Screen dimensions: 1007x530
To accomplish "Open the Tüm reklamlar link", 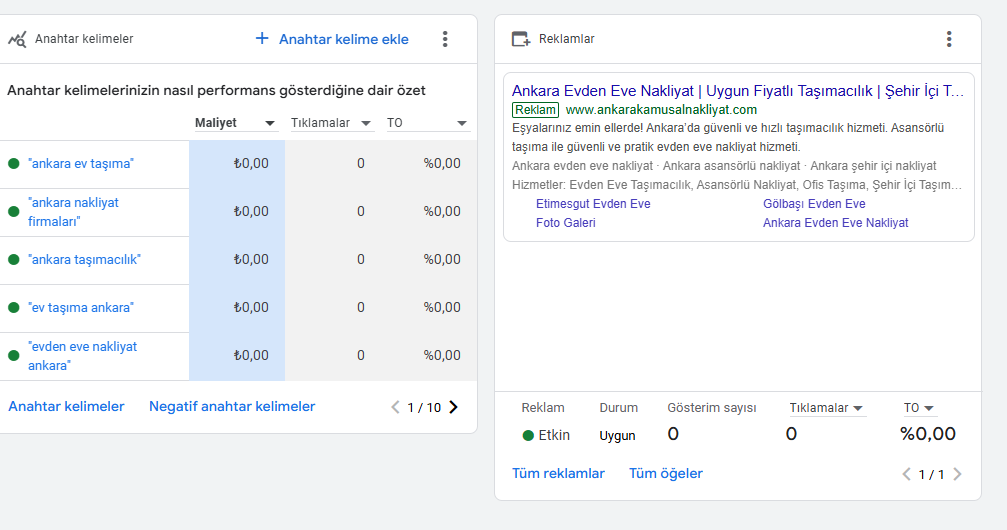I will [x=558, y=473].
